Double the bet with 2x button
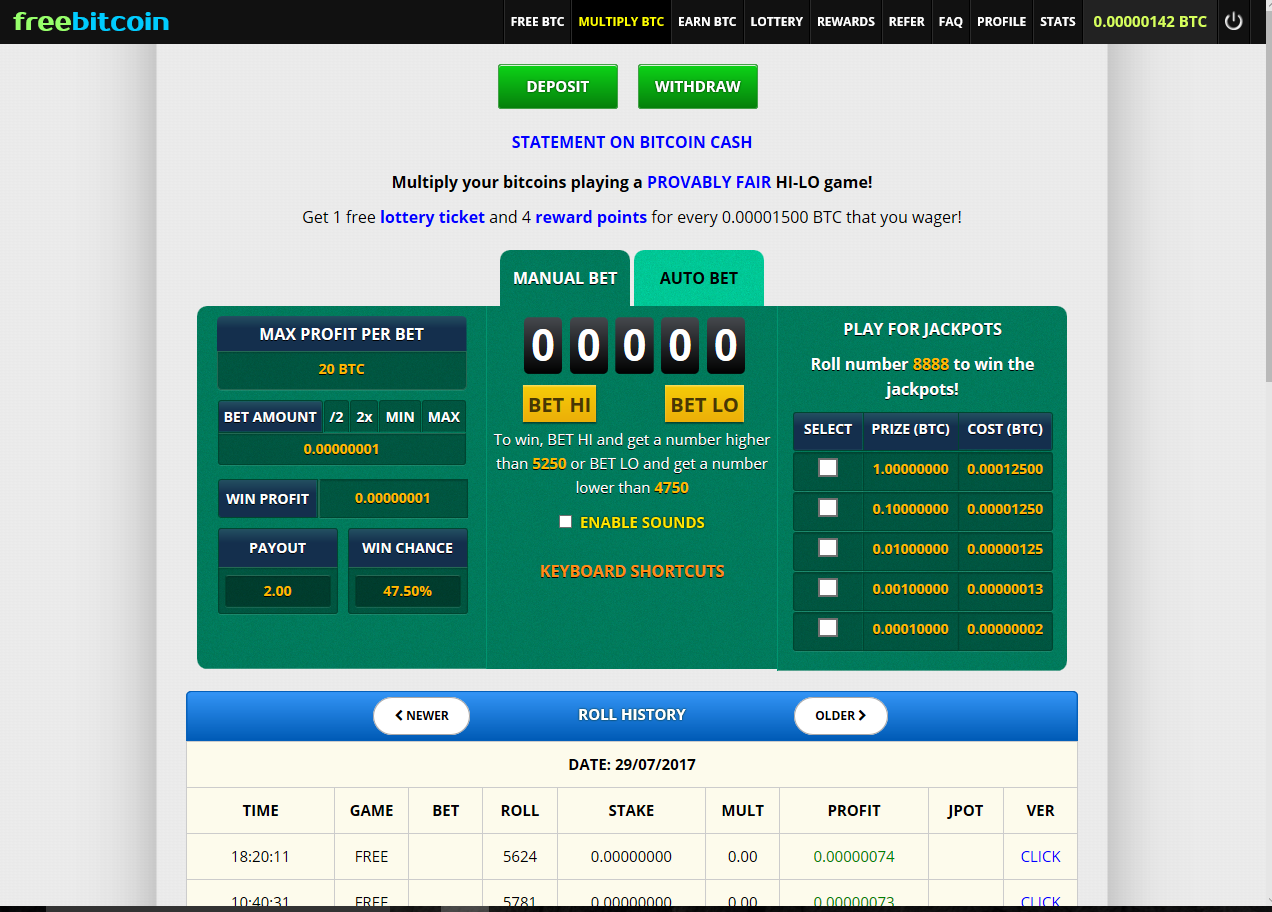Screen dimensions: 1272x912 pyautogui.click(x=364, y=417)
